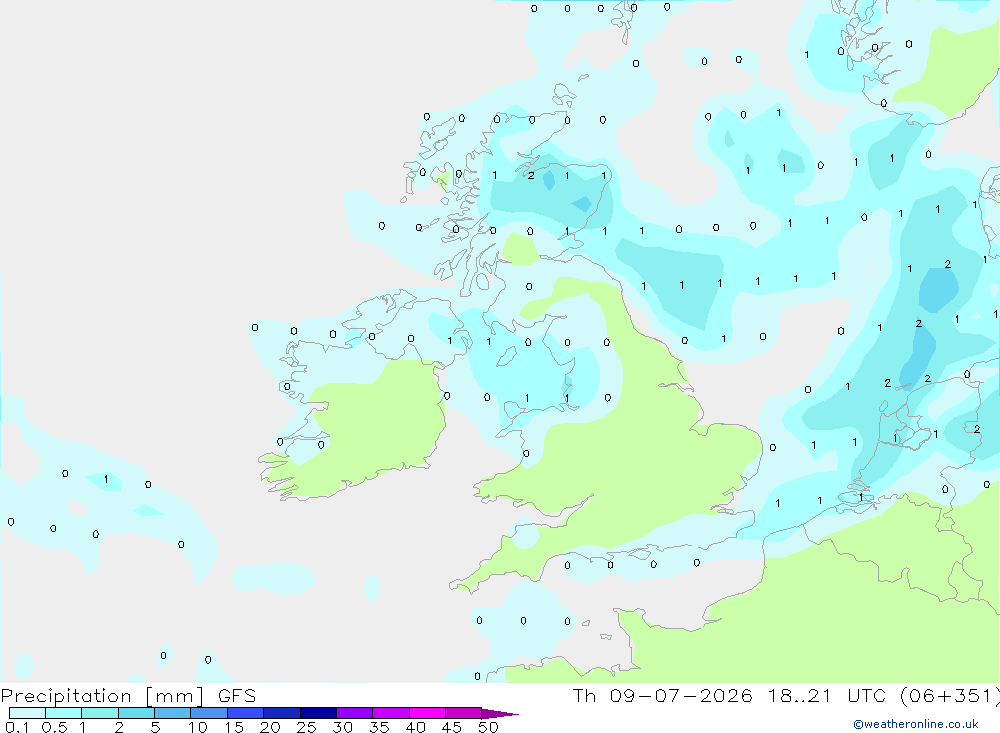The image size is (1000, 733).
Task: Click the legend value '25'
Action: point(306,727)
